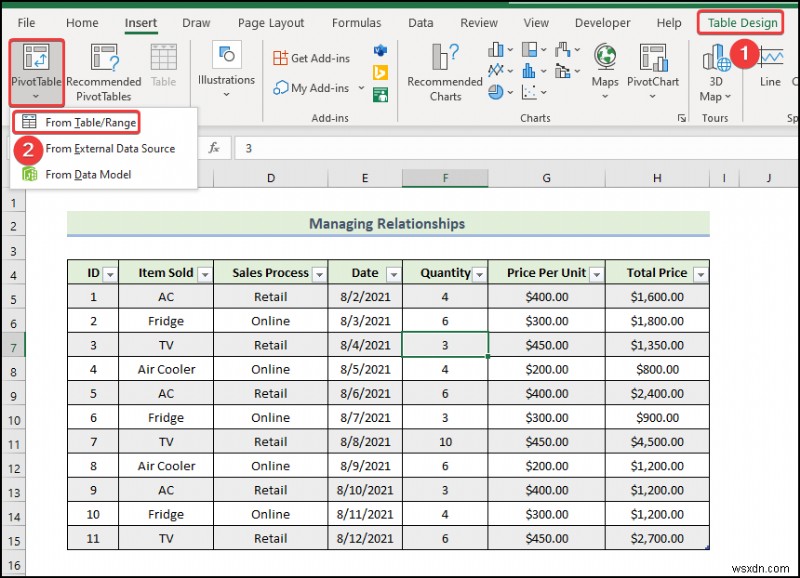The image size is (800, 578).
Task: Open the 3D Map tour button
Action: click(x=716, y=72)
